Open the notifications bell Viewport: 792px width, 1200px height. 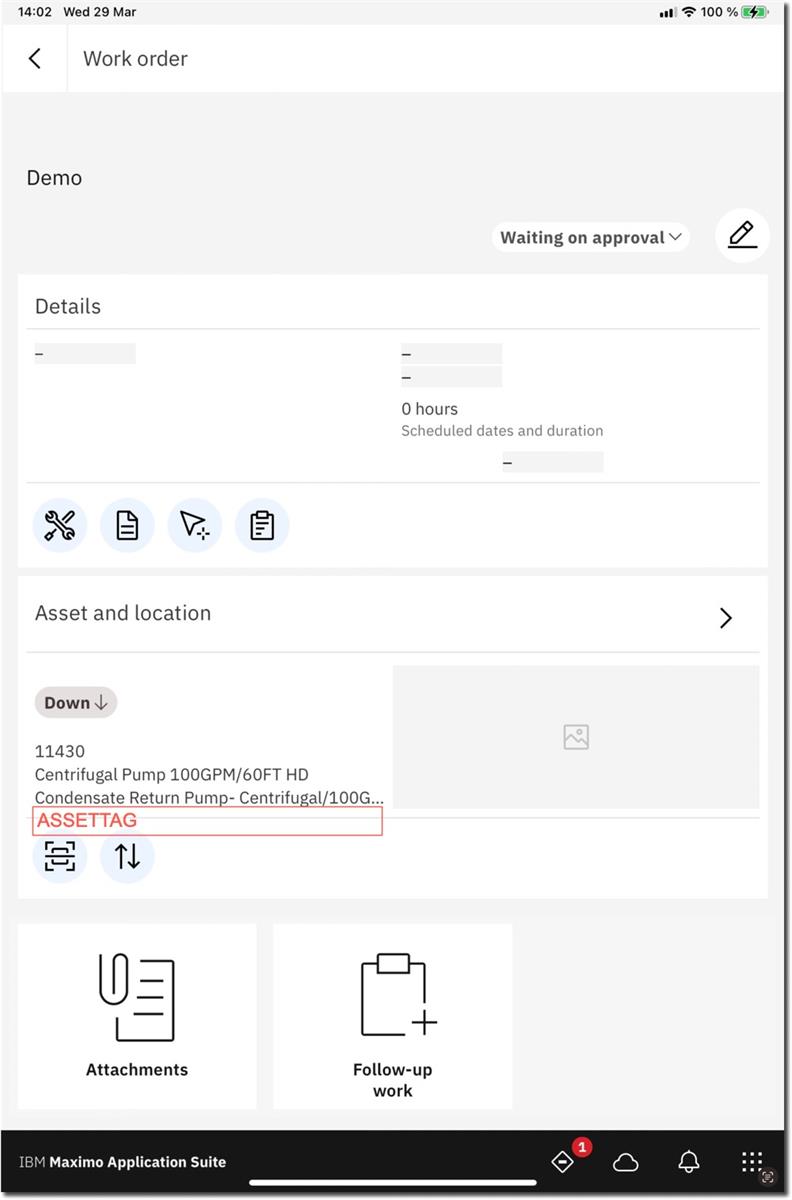[x=689, y=1162]
